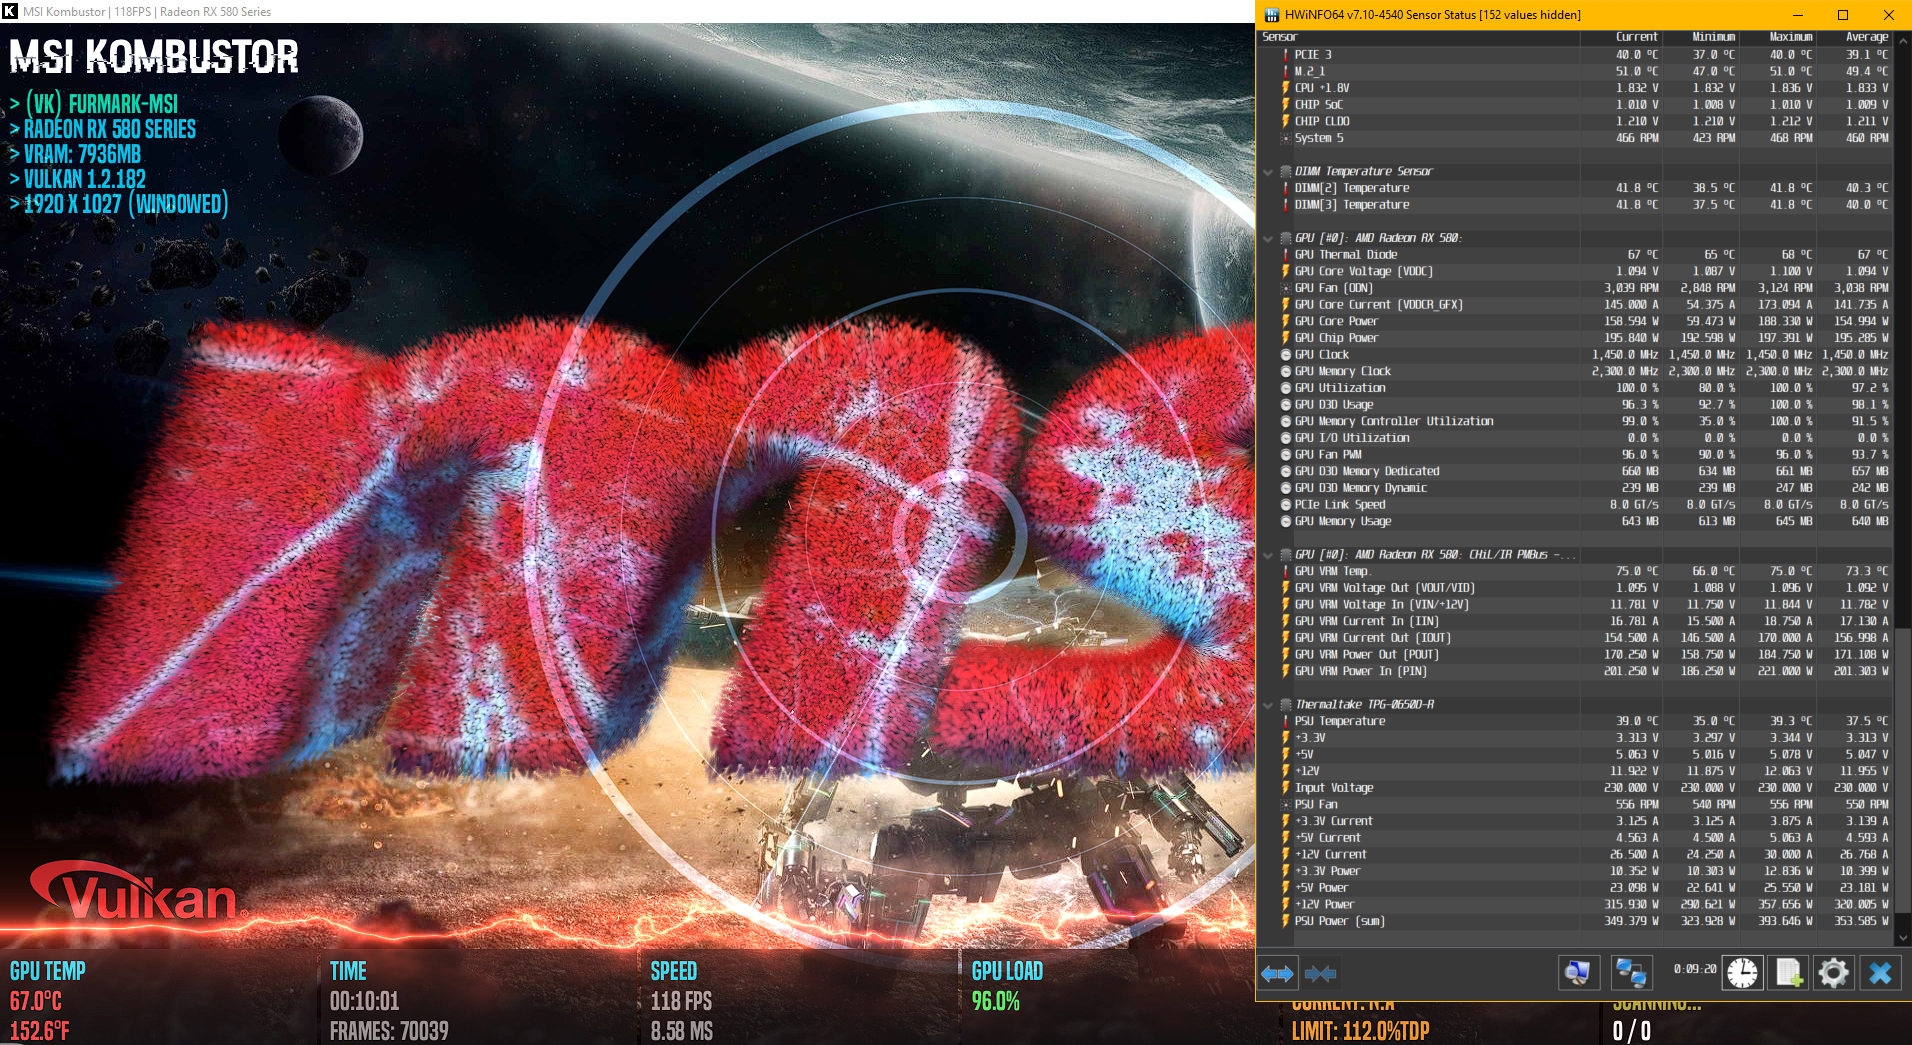Start logging with the sheet-plus icon

[x=1788, y=972]
